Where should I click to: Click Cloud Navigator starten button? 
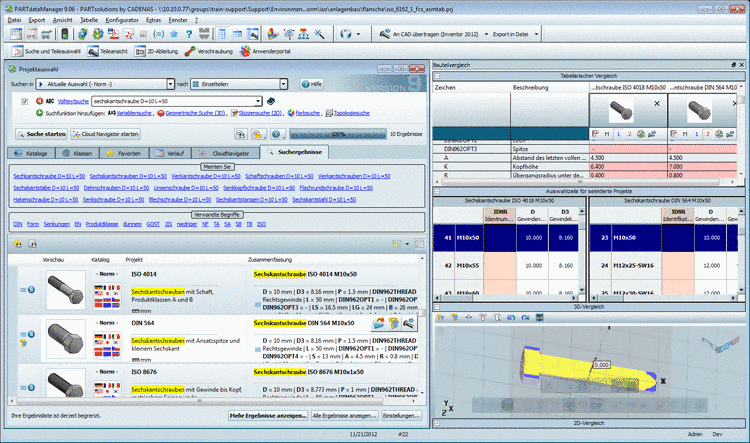tap(106, 134)
